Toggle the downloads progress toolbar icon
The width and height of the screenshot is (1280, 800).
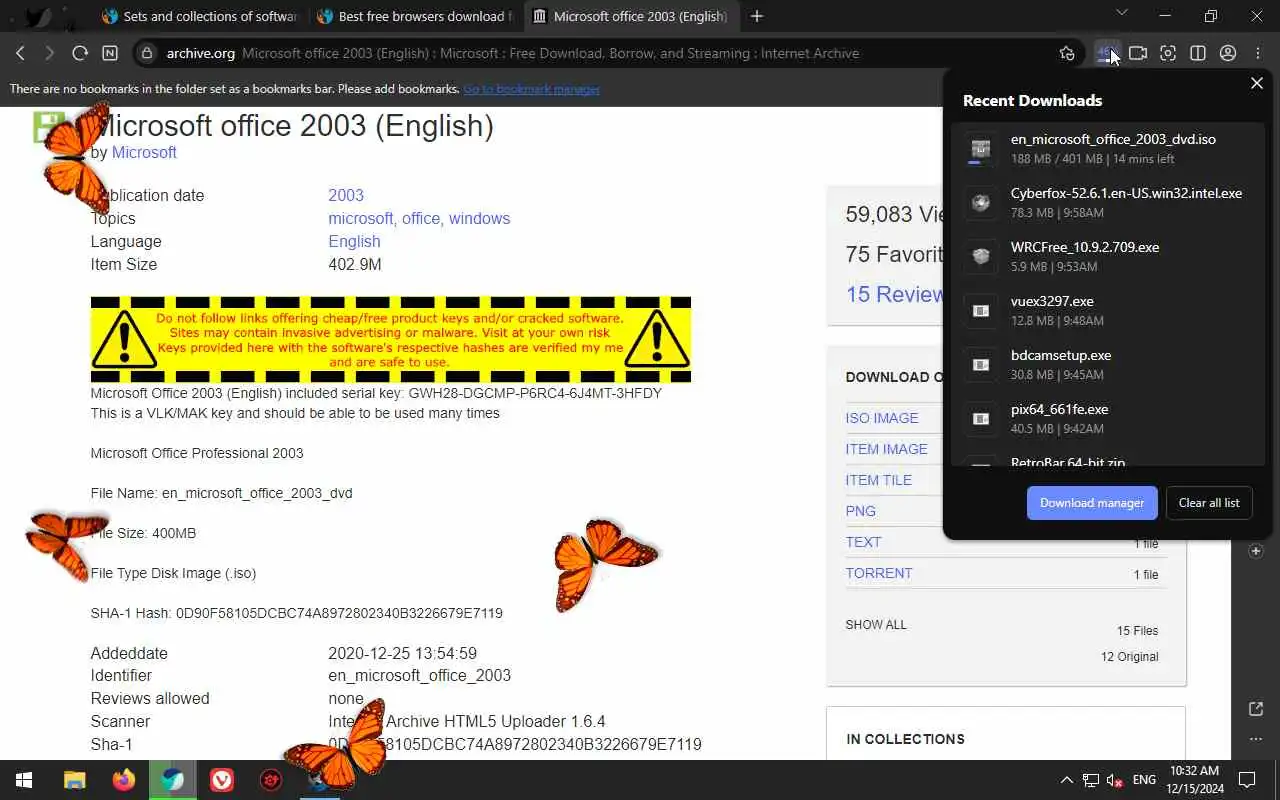tap(1107, 53)
